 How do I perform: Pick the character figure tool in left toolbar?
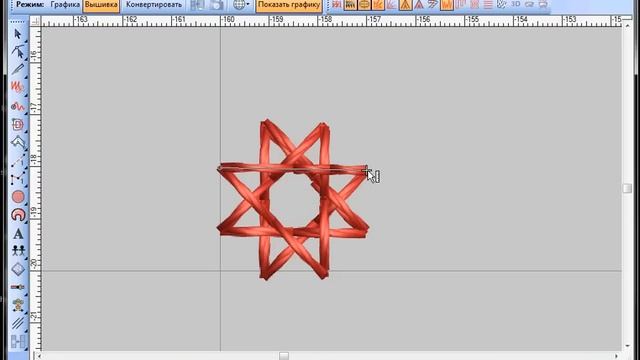pos(18,305)
